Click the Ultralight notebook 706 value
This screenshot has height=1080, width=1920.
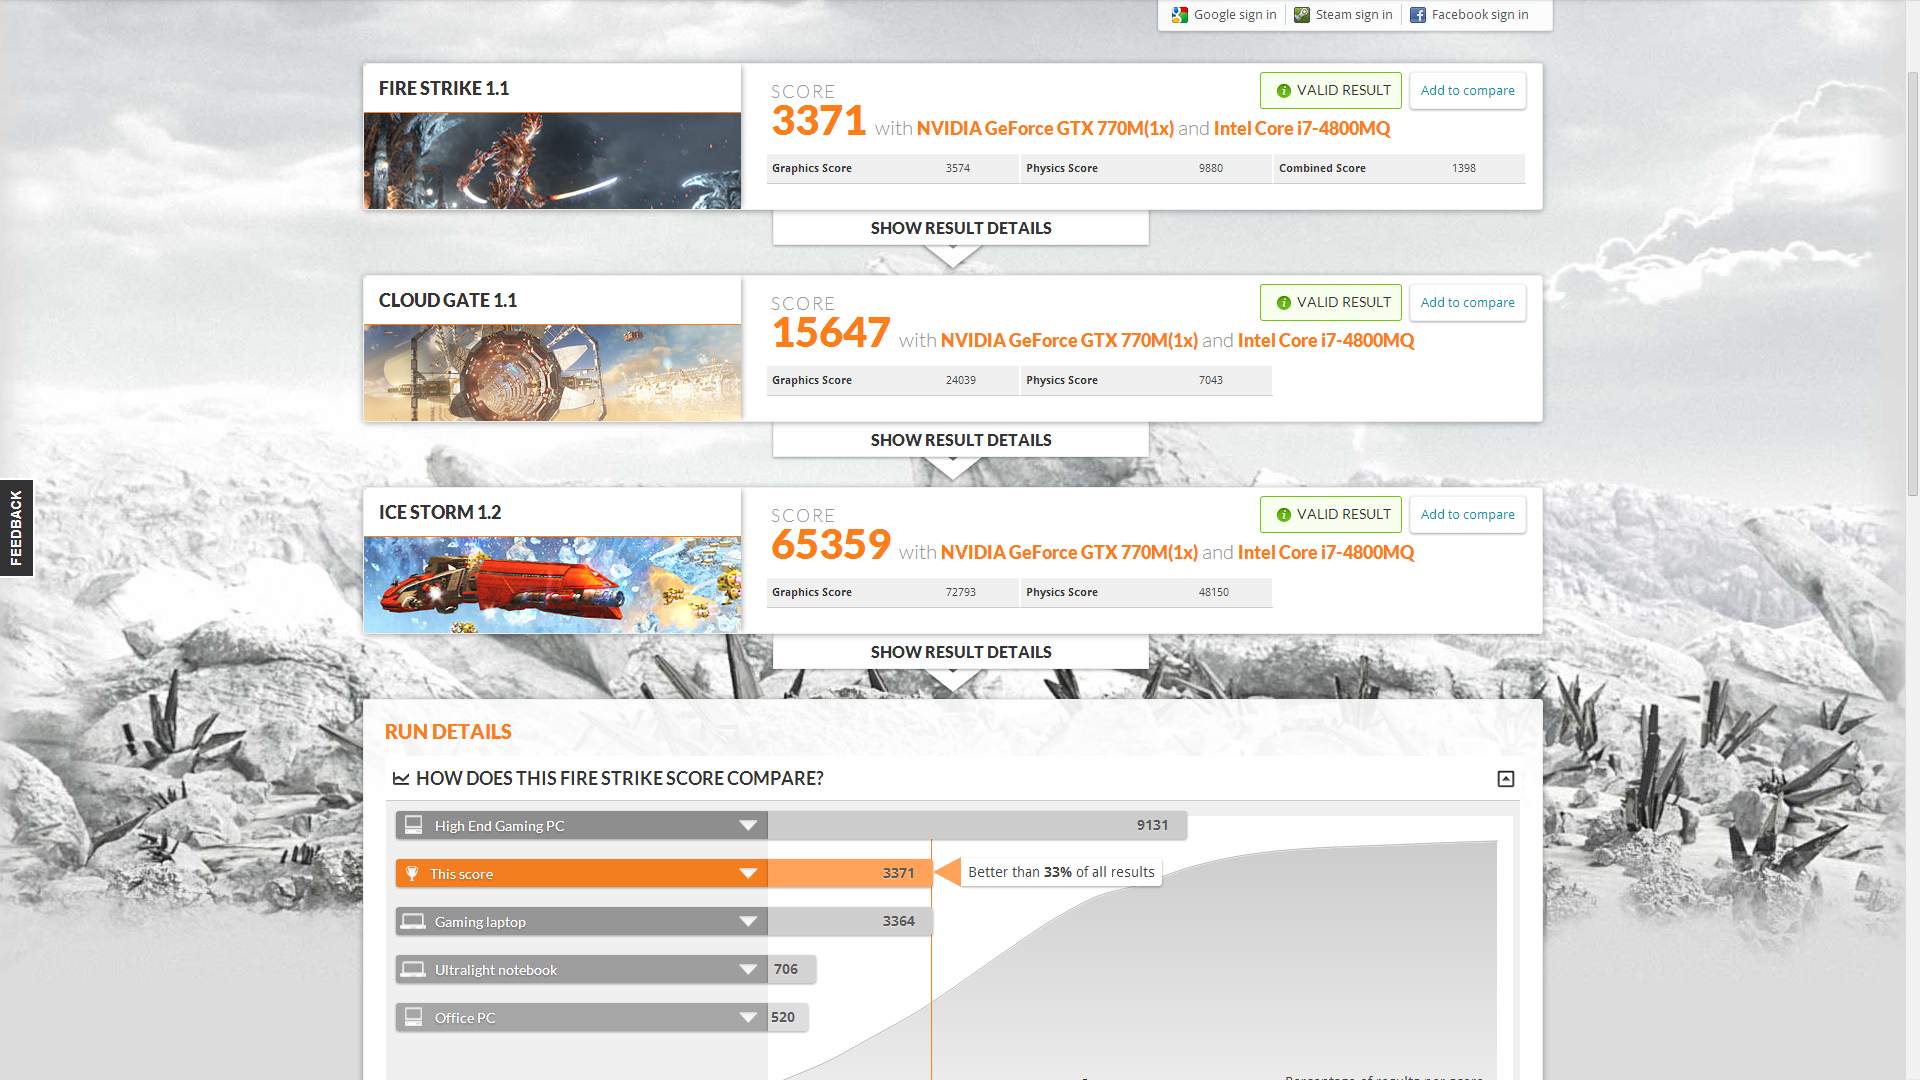coord(786,969)
